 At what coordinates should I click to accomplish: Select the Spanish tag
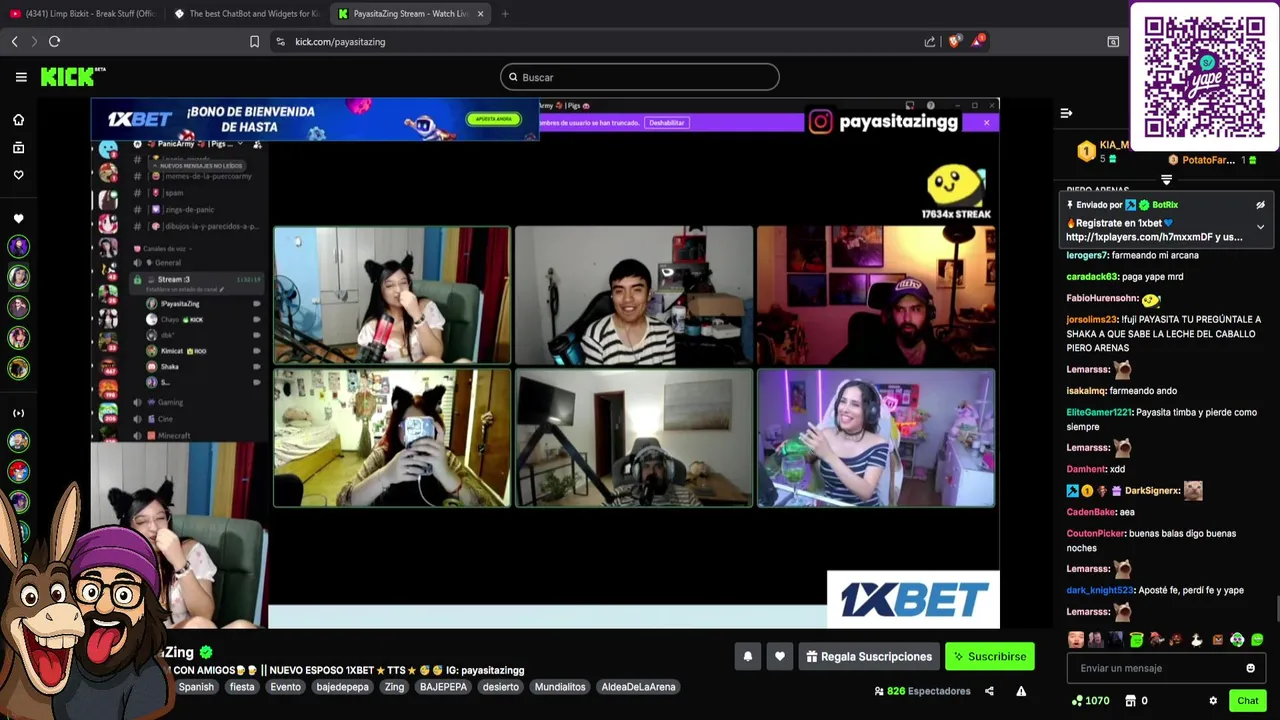[x=196, y=687]
